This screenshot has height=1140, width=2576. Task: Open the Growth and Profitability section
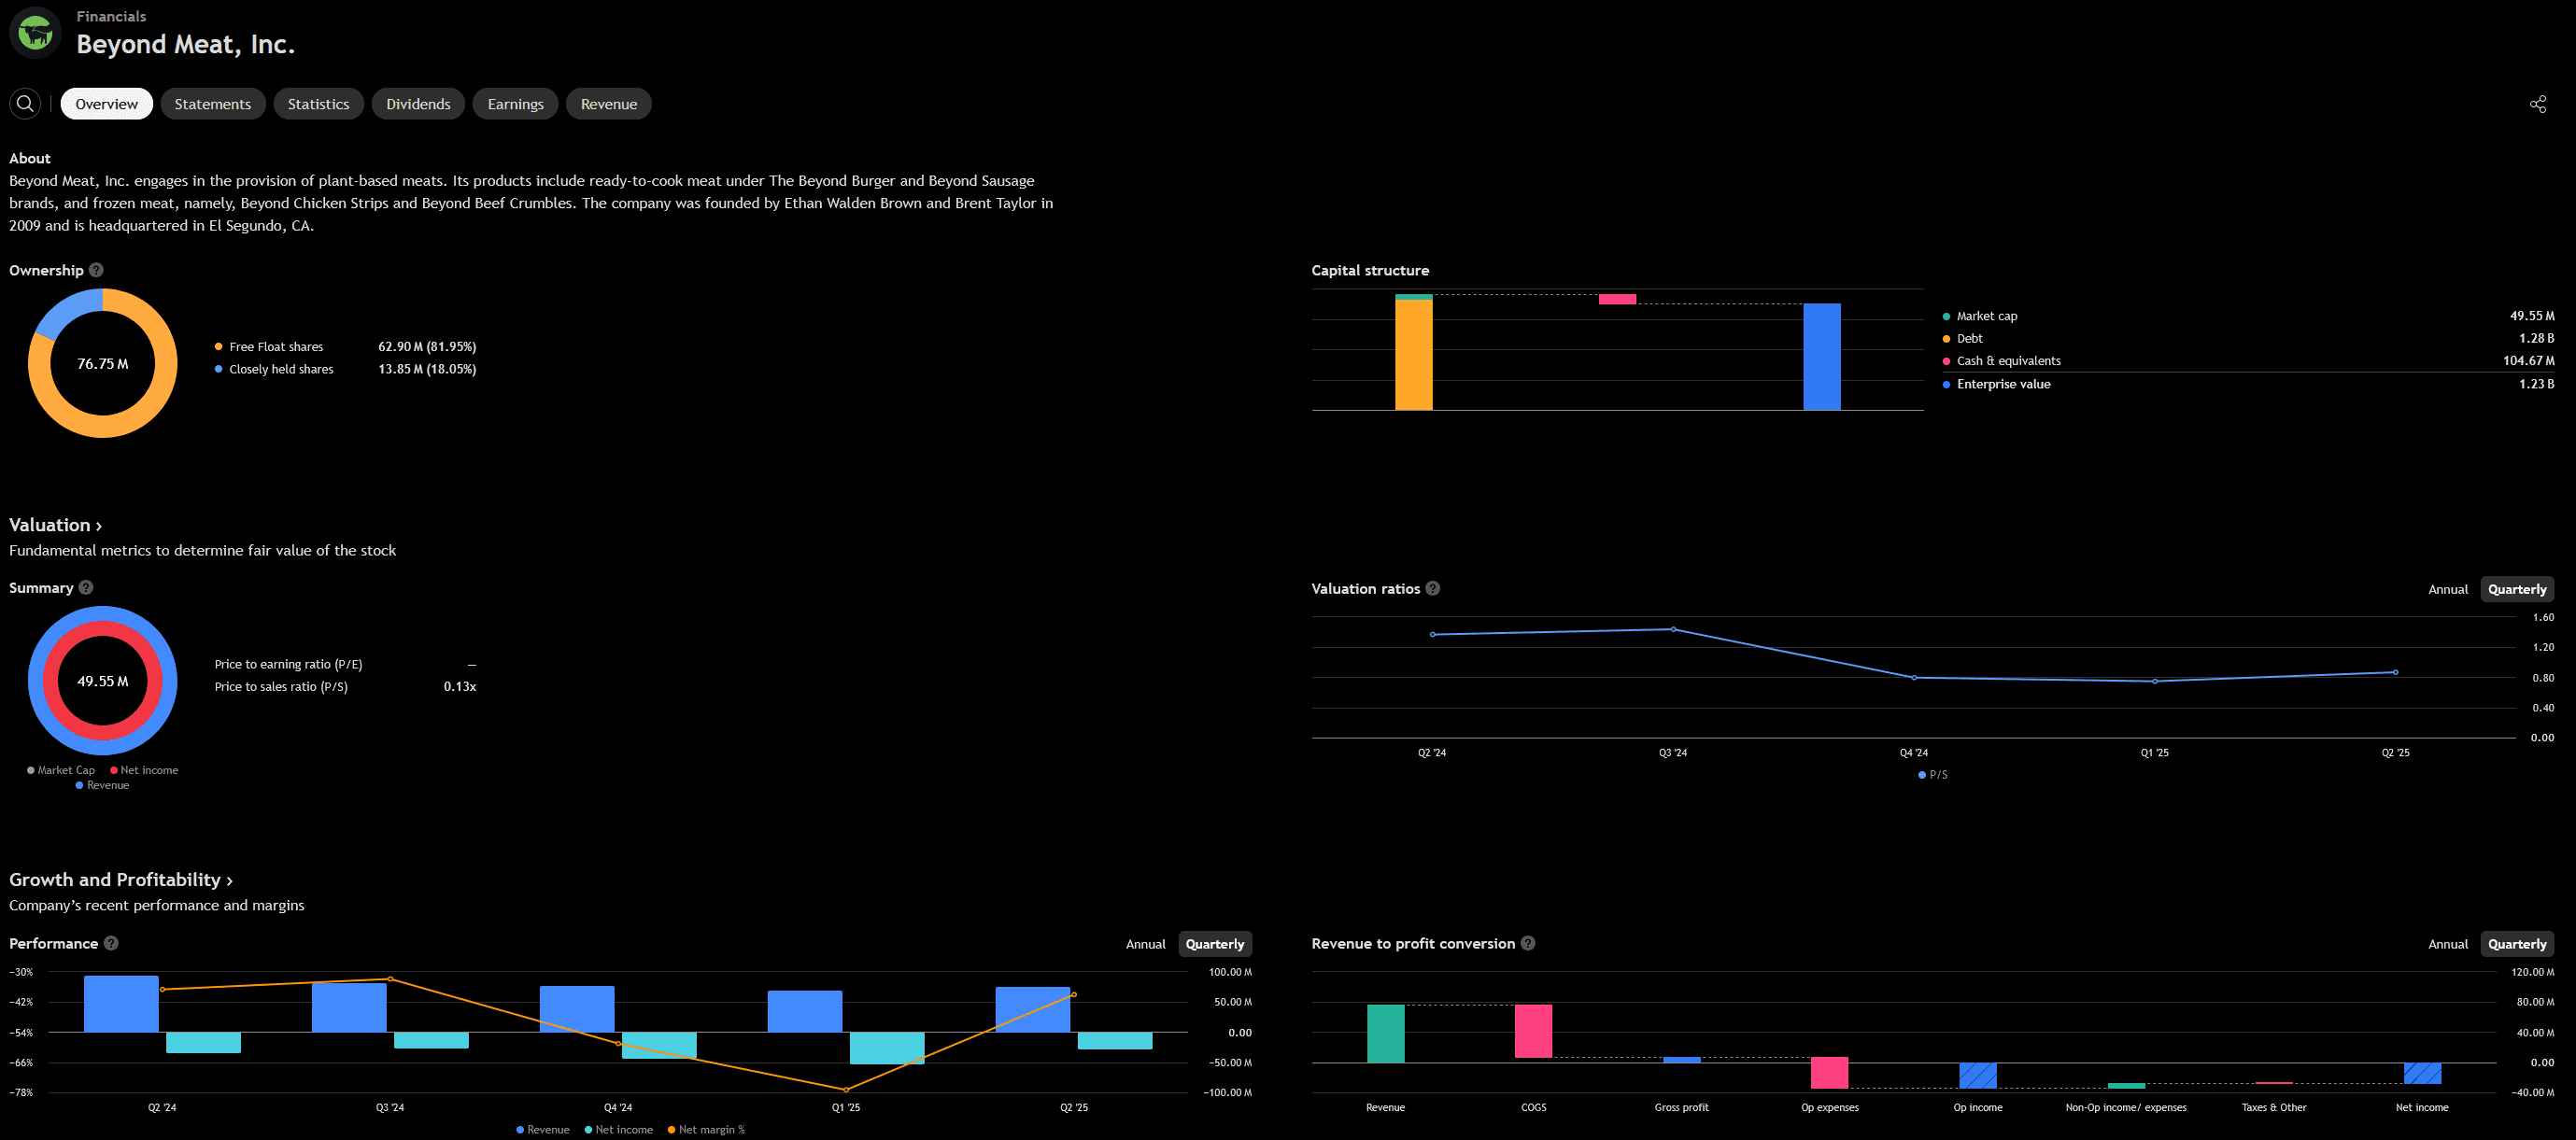(120, 880)
